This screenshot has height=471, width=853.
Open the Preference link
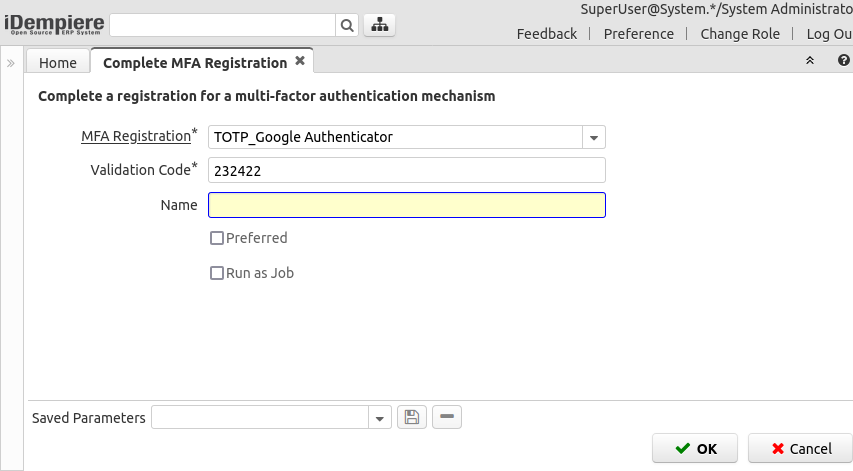point(639,34)
